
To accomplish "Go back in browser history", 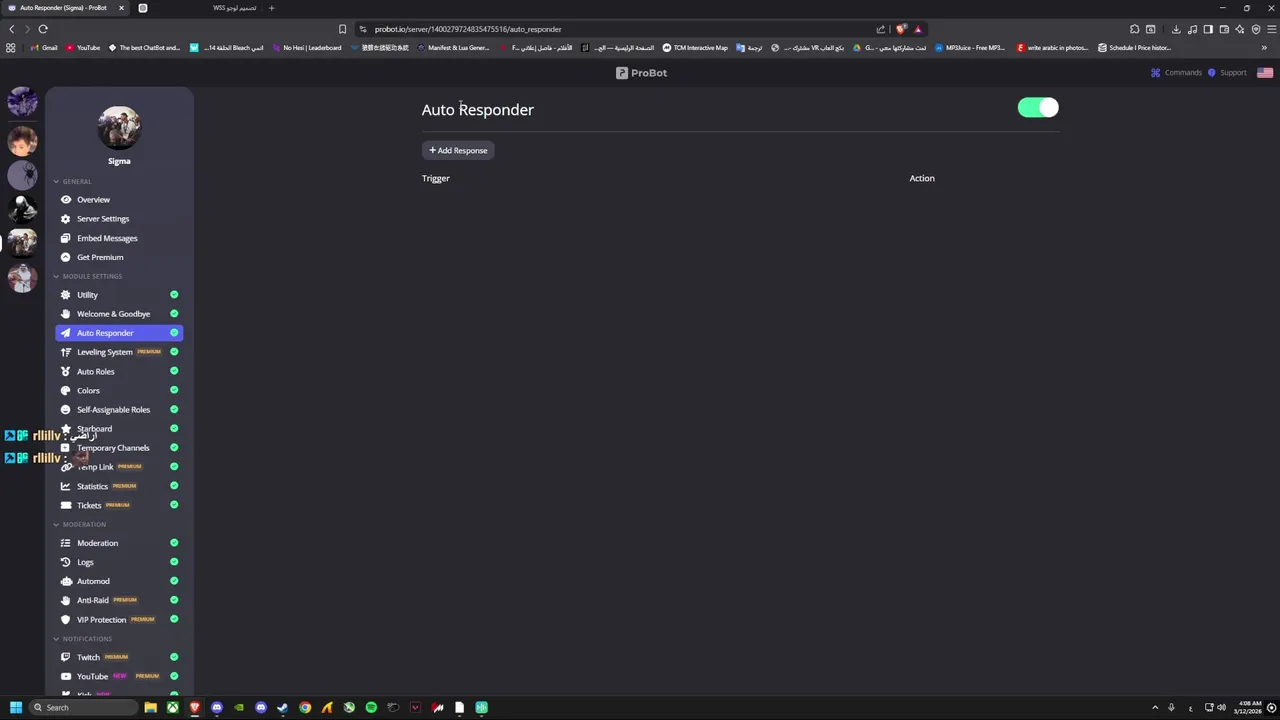I will [11, 29].
